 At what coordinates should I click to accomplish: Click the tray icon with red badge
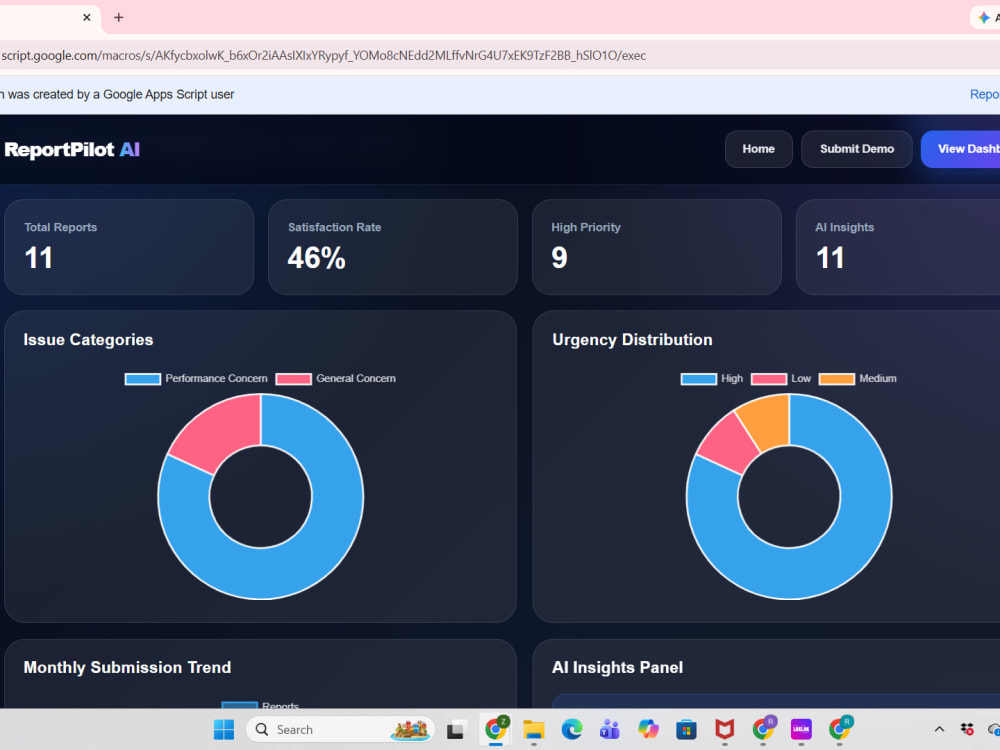pos(967,729)
